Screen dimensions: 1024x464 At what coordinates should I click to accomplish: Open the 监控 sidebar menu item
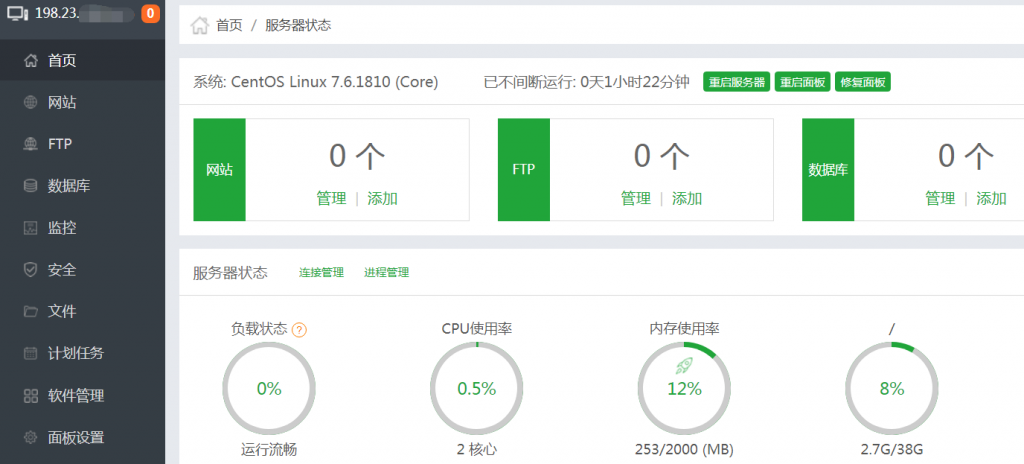[x=62, y=228]
